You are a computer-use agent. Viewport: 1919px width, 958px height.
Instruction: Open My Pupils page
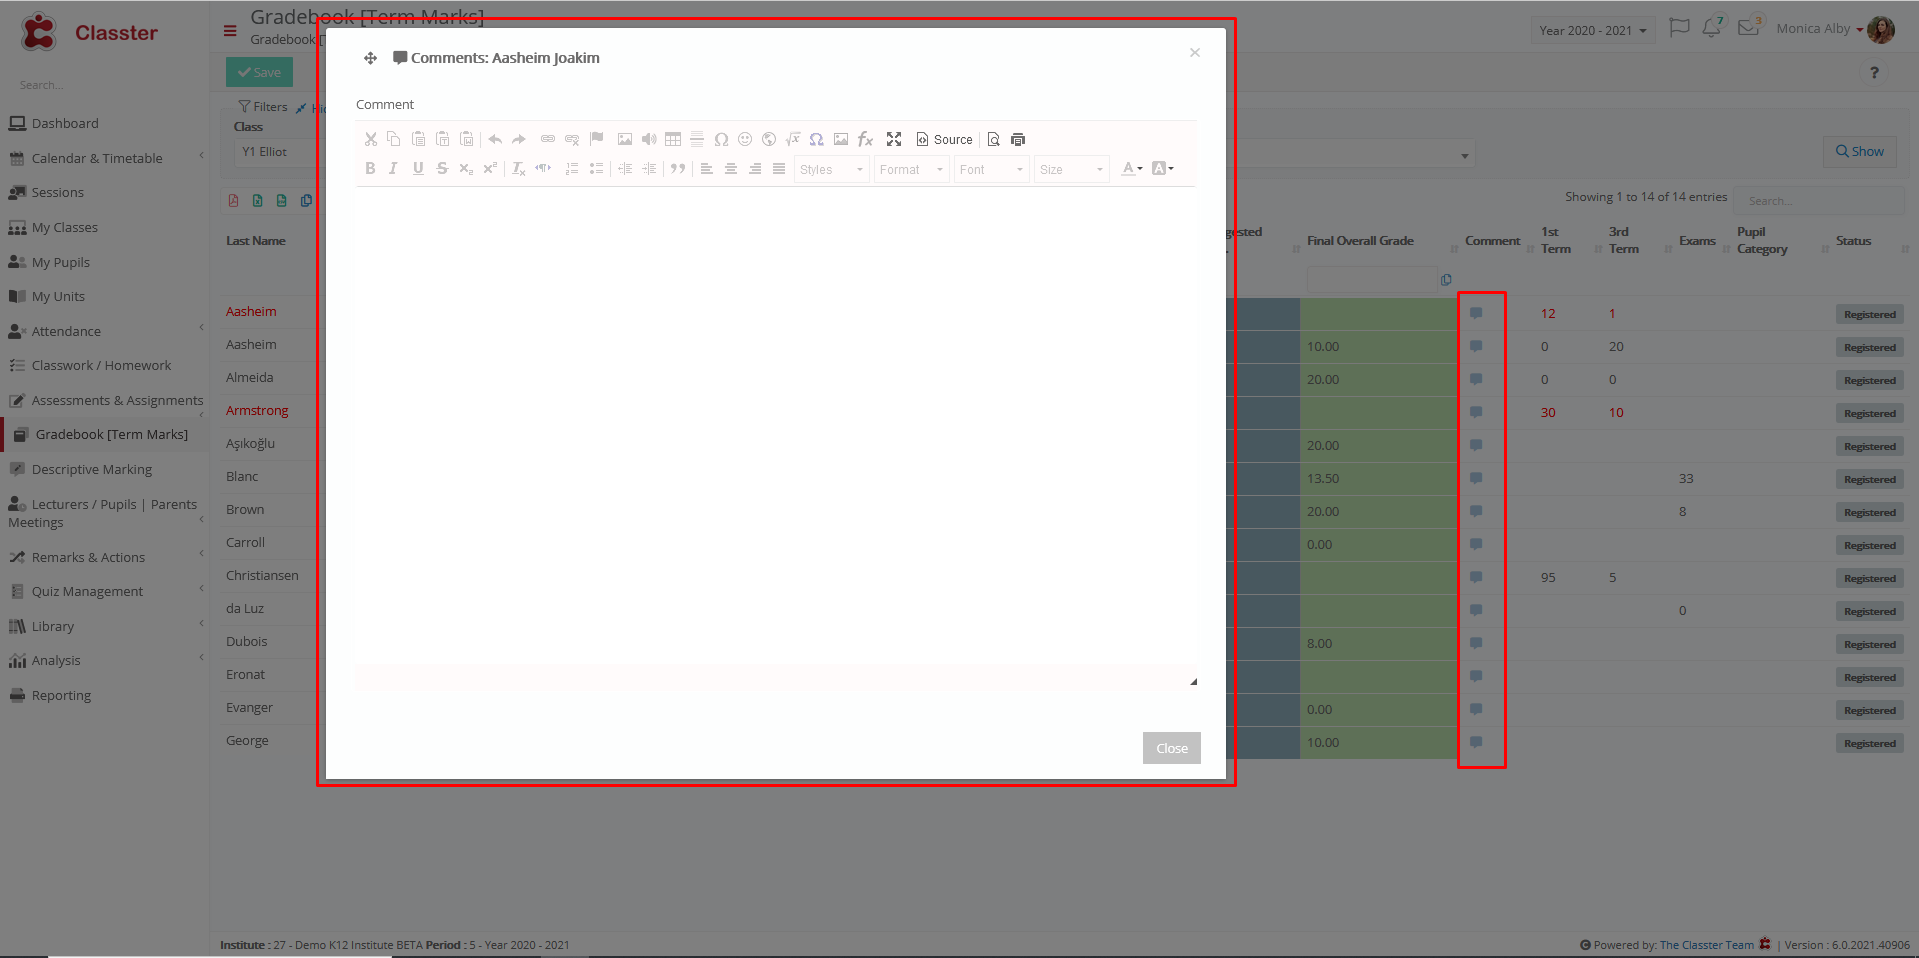pyautogui.click(x=60, y=262)
